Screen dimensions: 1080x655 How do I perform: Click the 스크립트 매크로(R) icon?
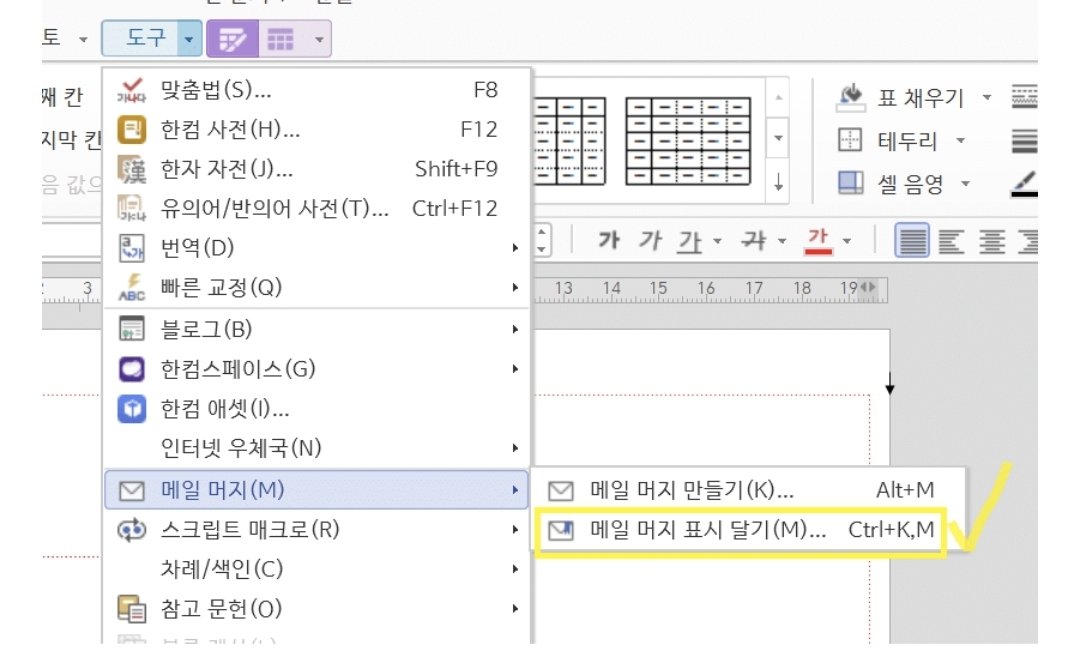[x=132, y=530]
